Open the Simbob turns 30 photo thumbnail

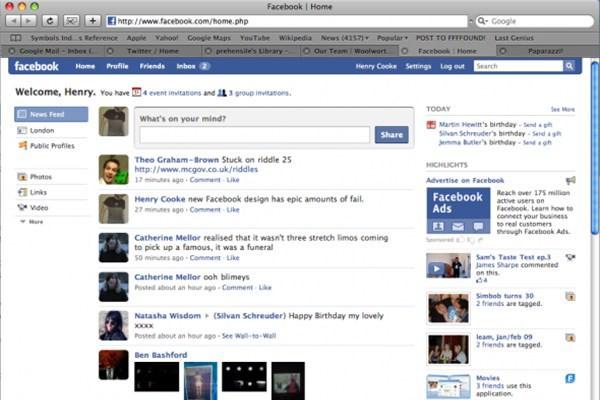[448, 309]
